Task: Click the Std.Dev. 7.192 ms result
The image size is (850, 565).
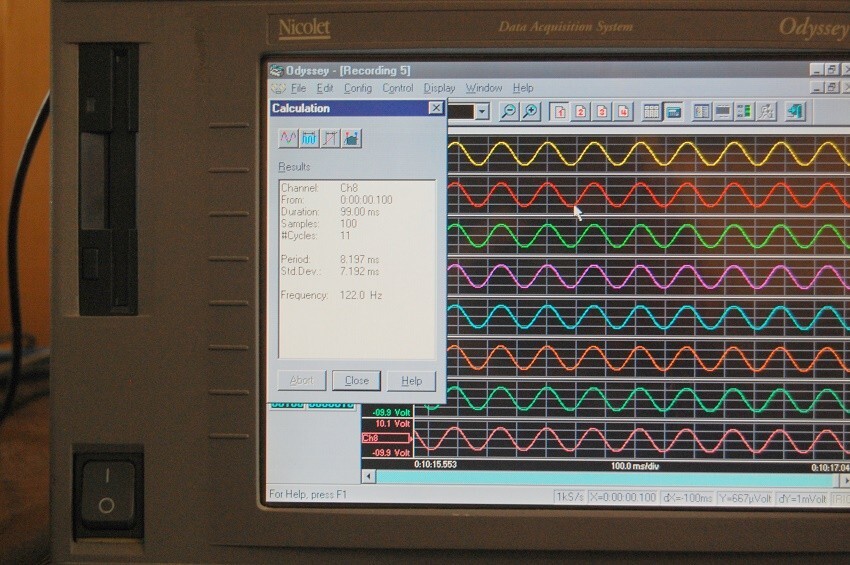Action: click(330, 271)
